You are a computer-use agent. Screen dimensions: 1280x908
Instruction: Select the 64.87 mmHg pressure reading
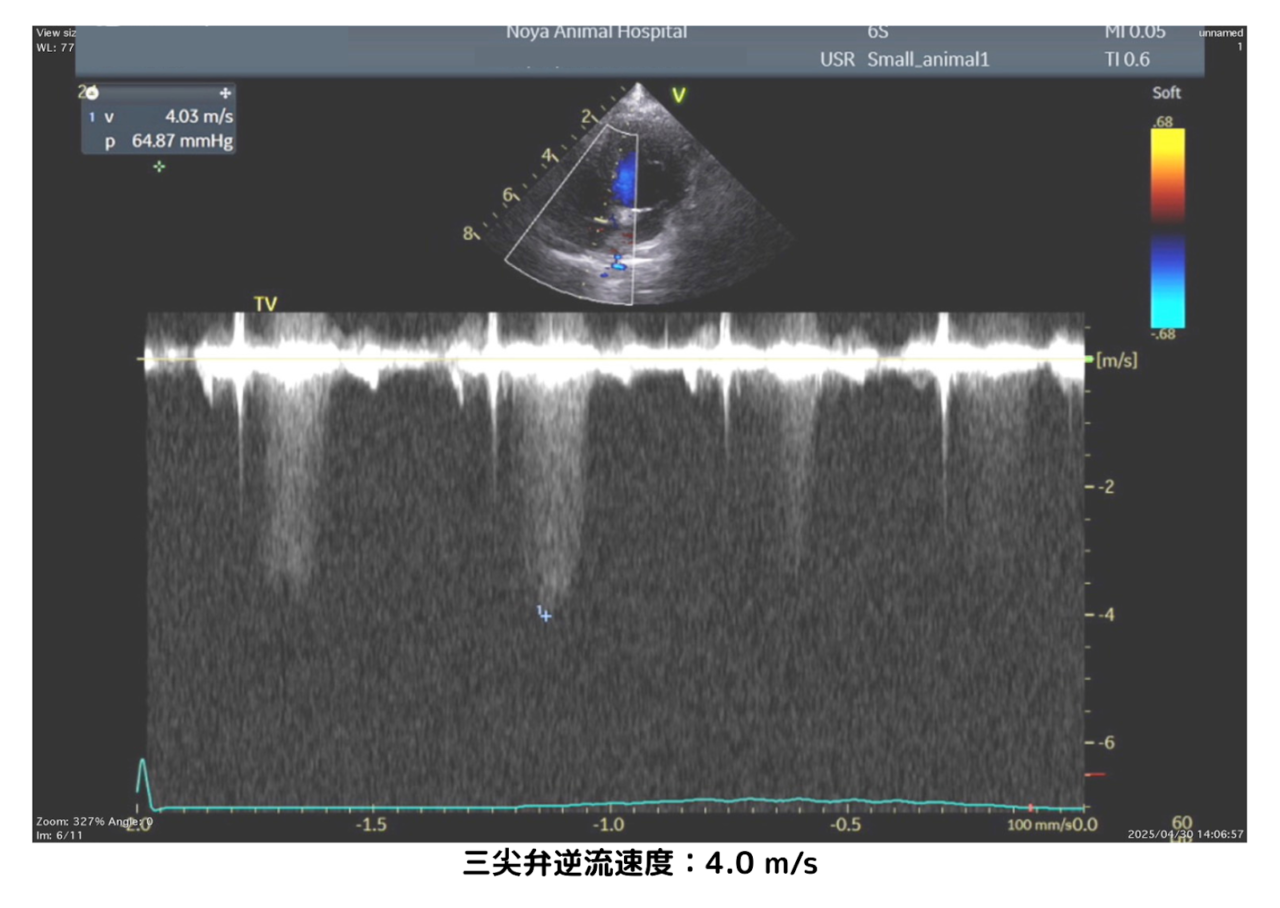point(182,141)
